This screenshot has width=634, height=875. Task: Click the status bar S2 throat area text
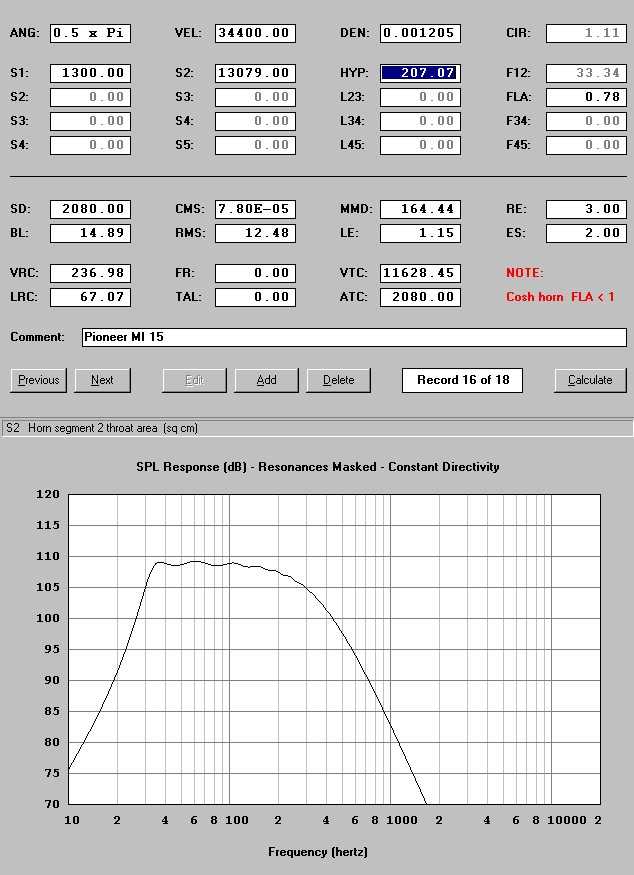(102, 428)
